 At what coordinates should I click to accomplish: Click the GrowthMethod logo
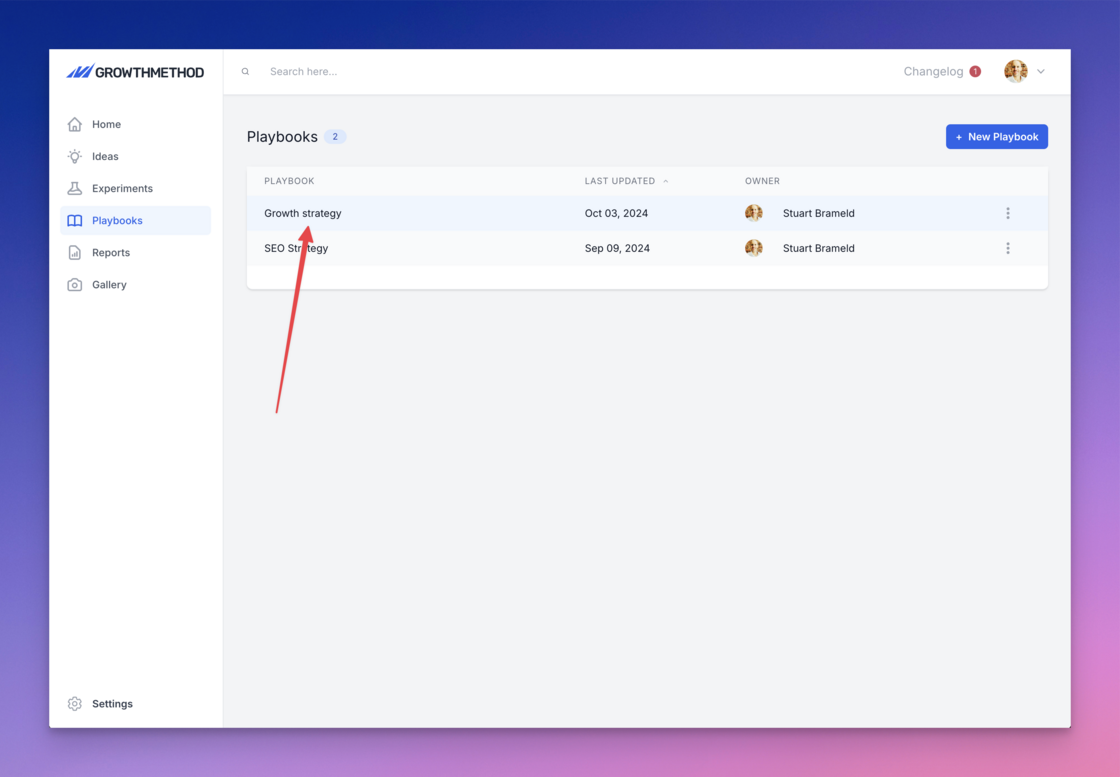[x=135, y=71]
